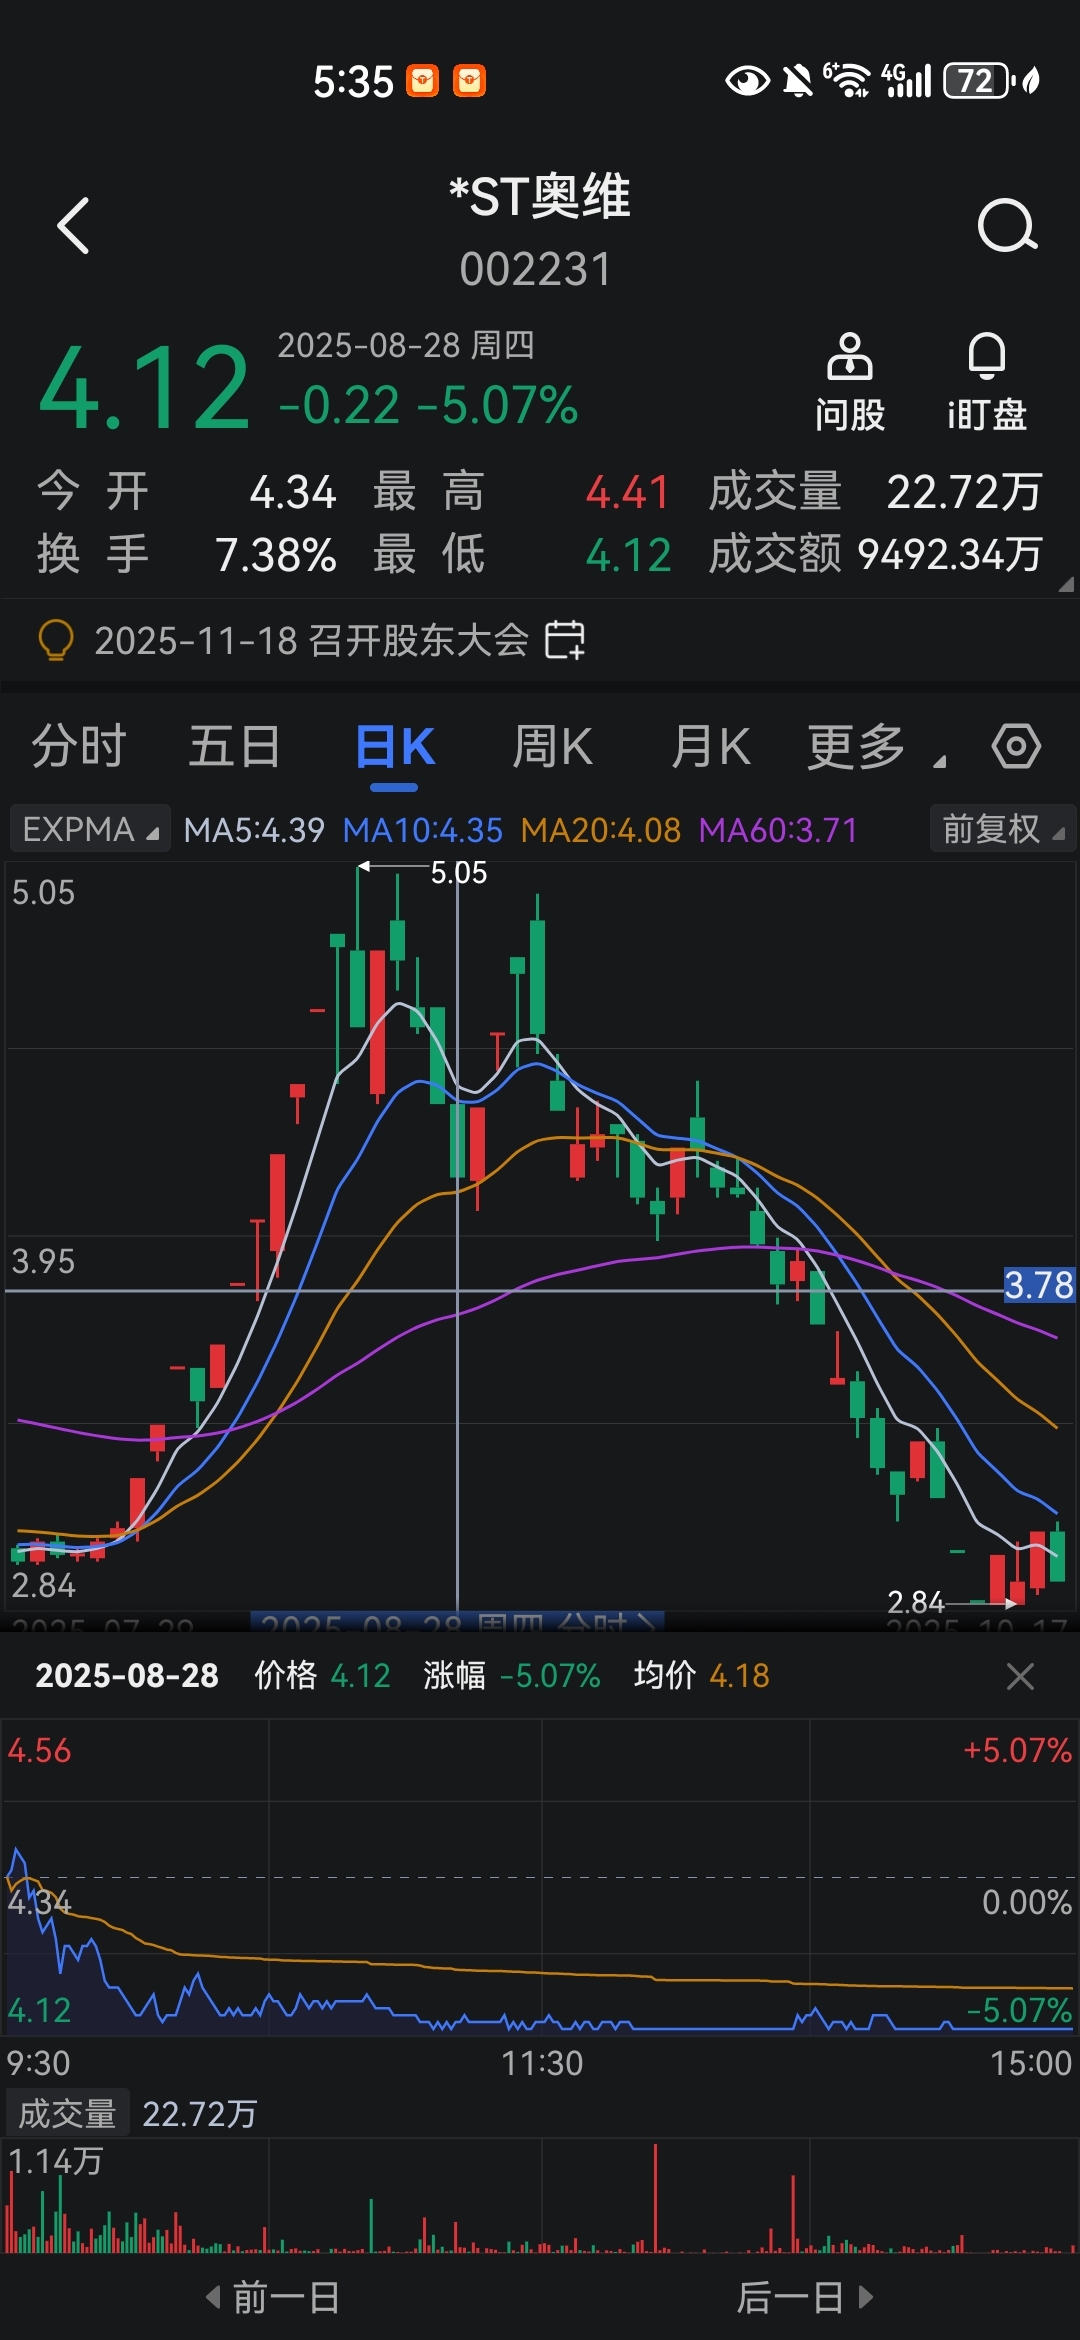The image size is (1080, 2340).
Task: Tap the muted notification bell icon
Action: (x=797, y=80)
